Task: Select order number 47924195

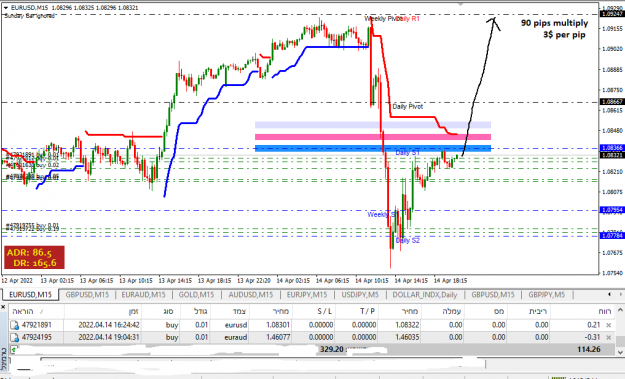Action: pyautogui.click(x=37, y=338)
